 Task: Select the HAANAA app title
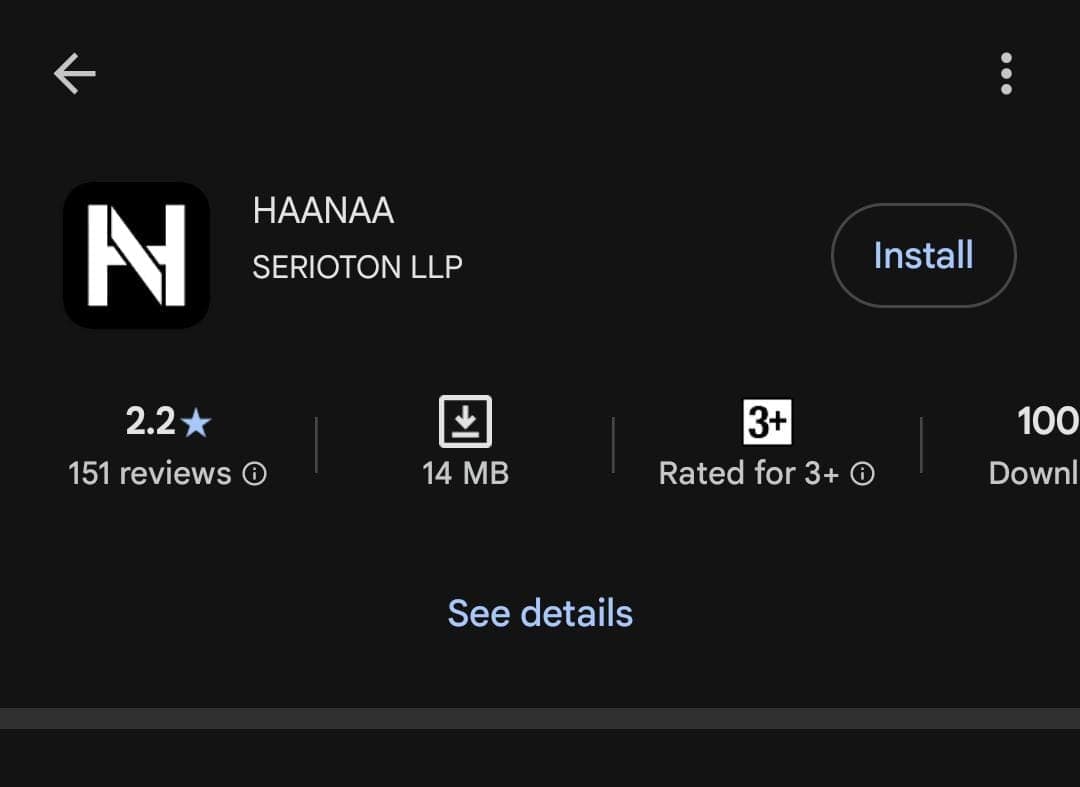pyautogui.click(x=323, y=211)
